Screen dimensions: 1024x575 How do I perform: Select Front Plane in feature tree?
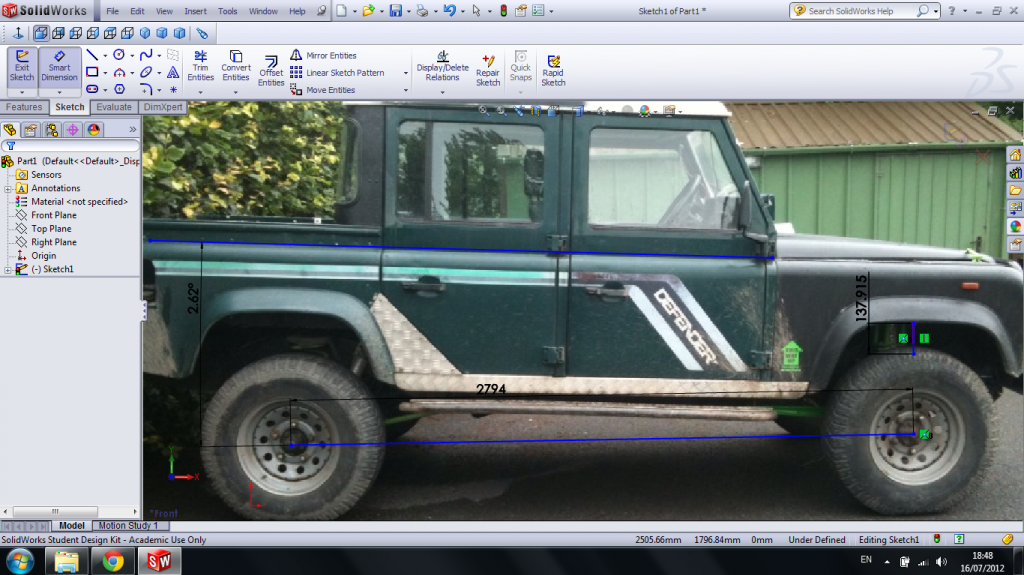pyautogui.click(x=54, y=215)
